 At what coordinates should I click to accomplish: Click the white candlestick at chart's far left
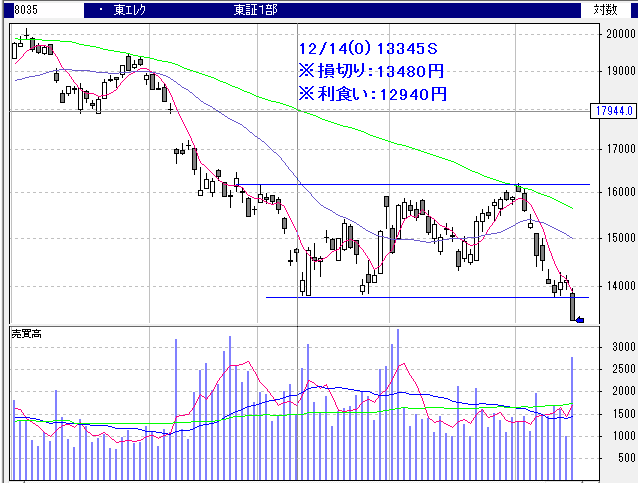click(x=14, y=50)
